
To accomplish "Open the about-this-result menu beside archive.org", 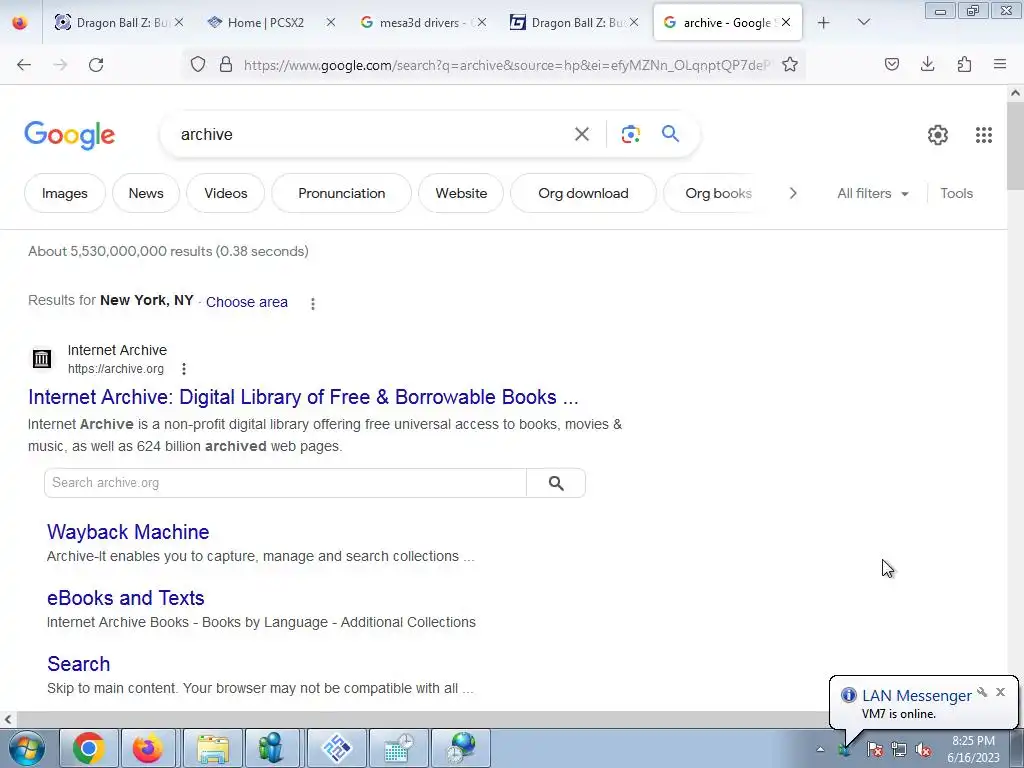I will pos(184,369).
